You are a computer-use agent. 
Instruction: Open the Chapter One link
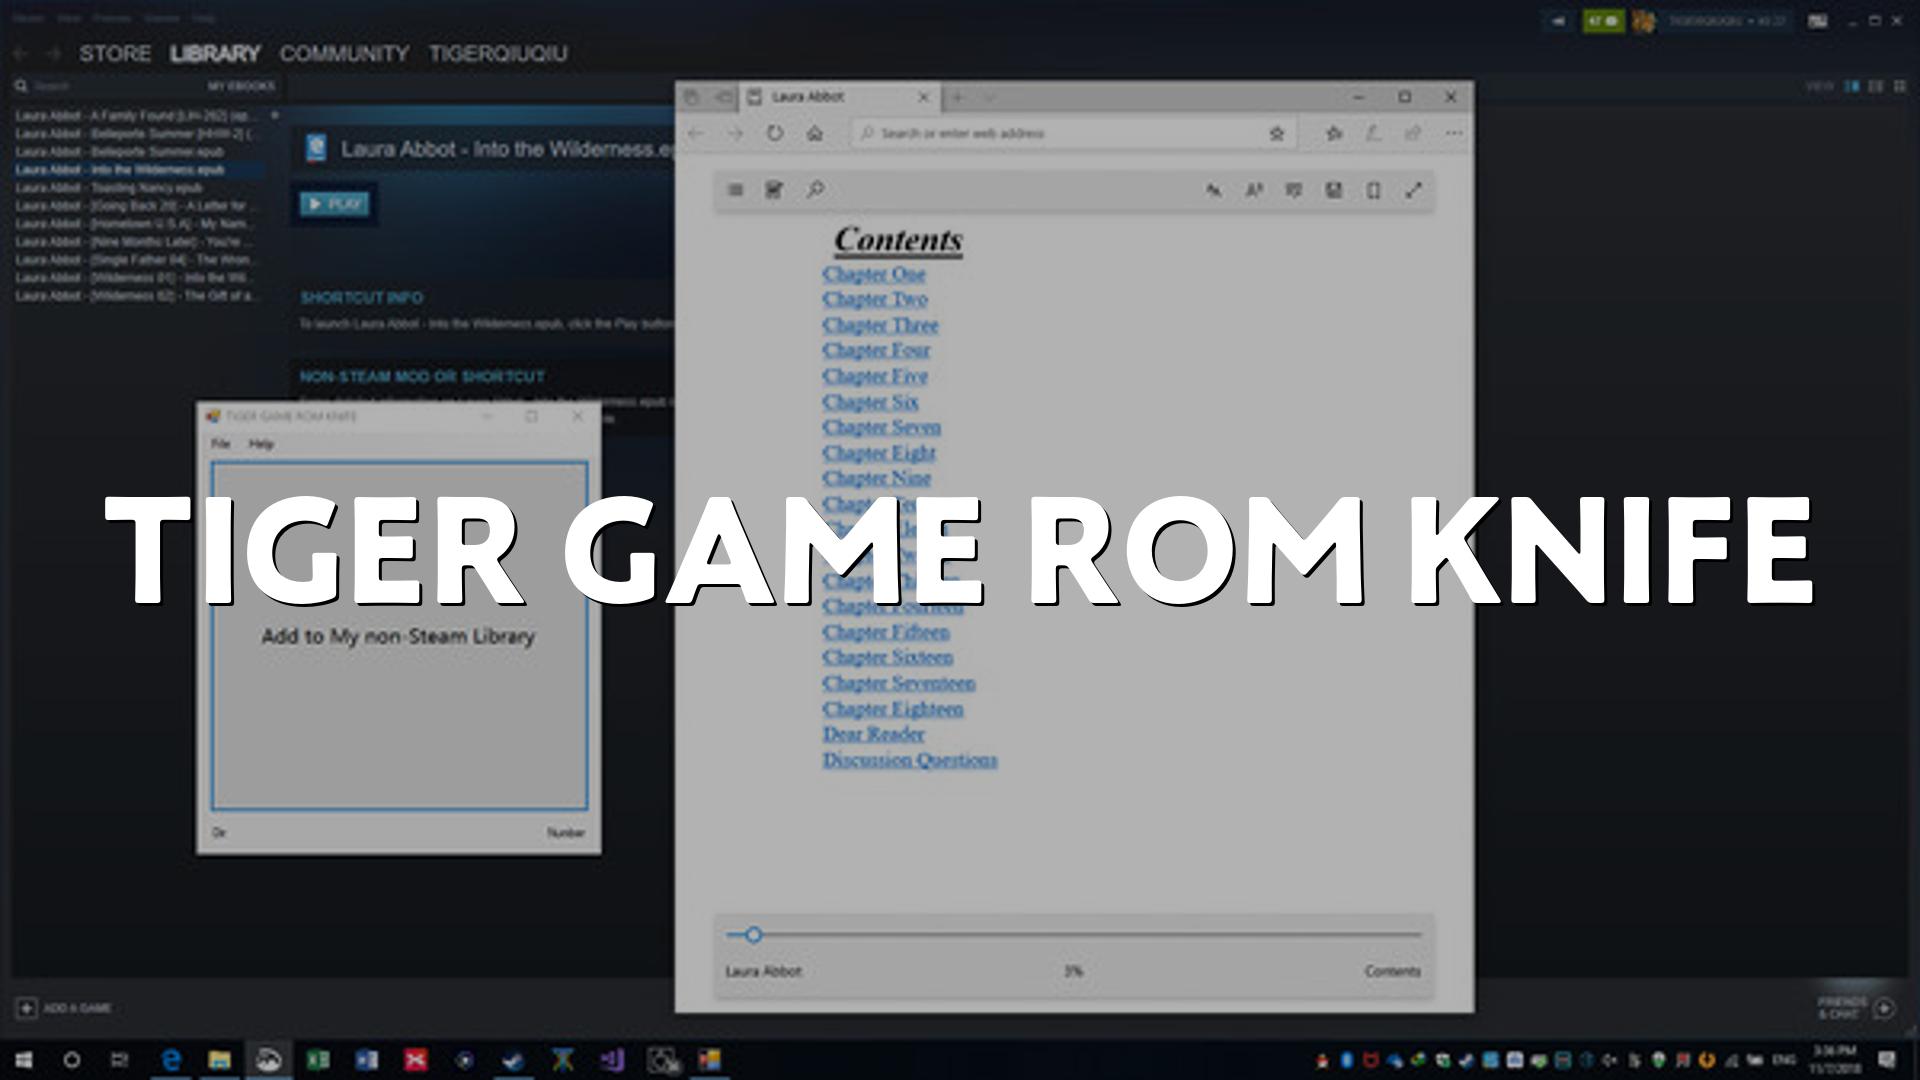[874, 274]
